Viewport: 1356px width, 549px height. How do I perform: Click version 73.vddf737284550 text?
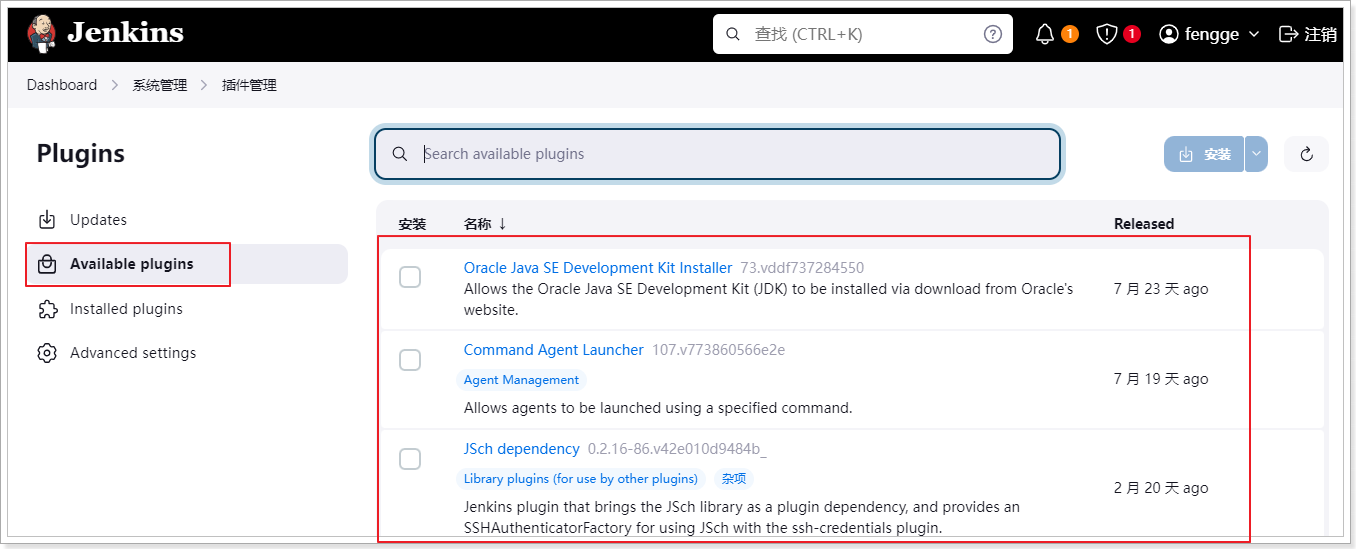802,268
